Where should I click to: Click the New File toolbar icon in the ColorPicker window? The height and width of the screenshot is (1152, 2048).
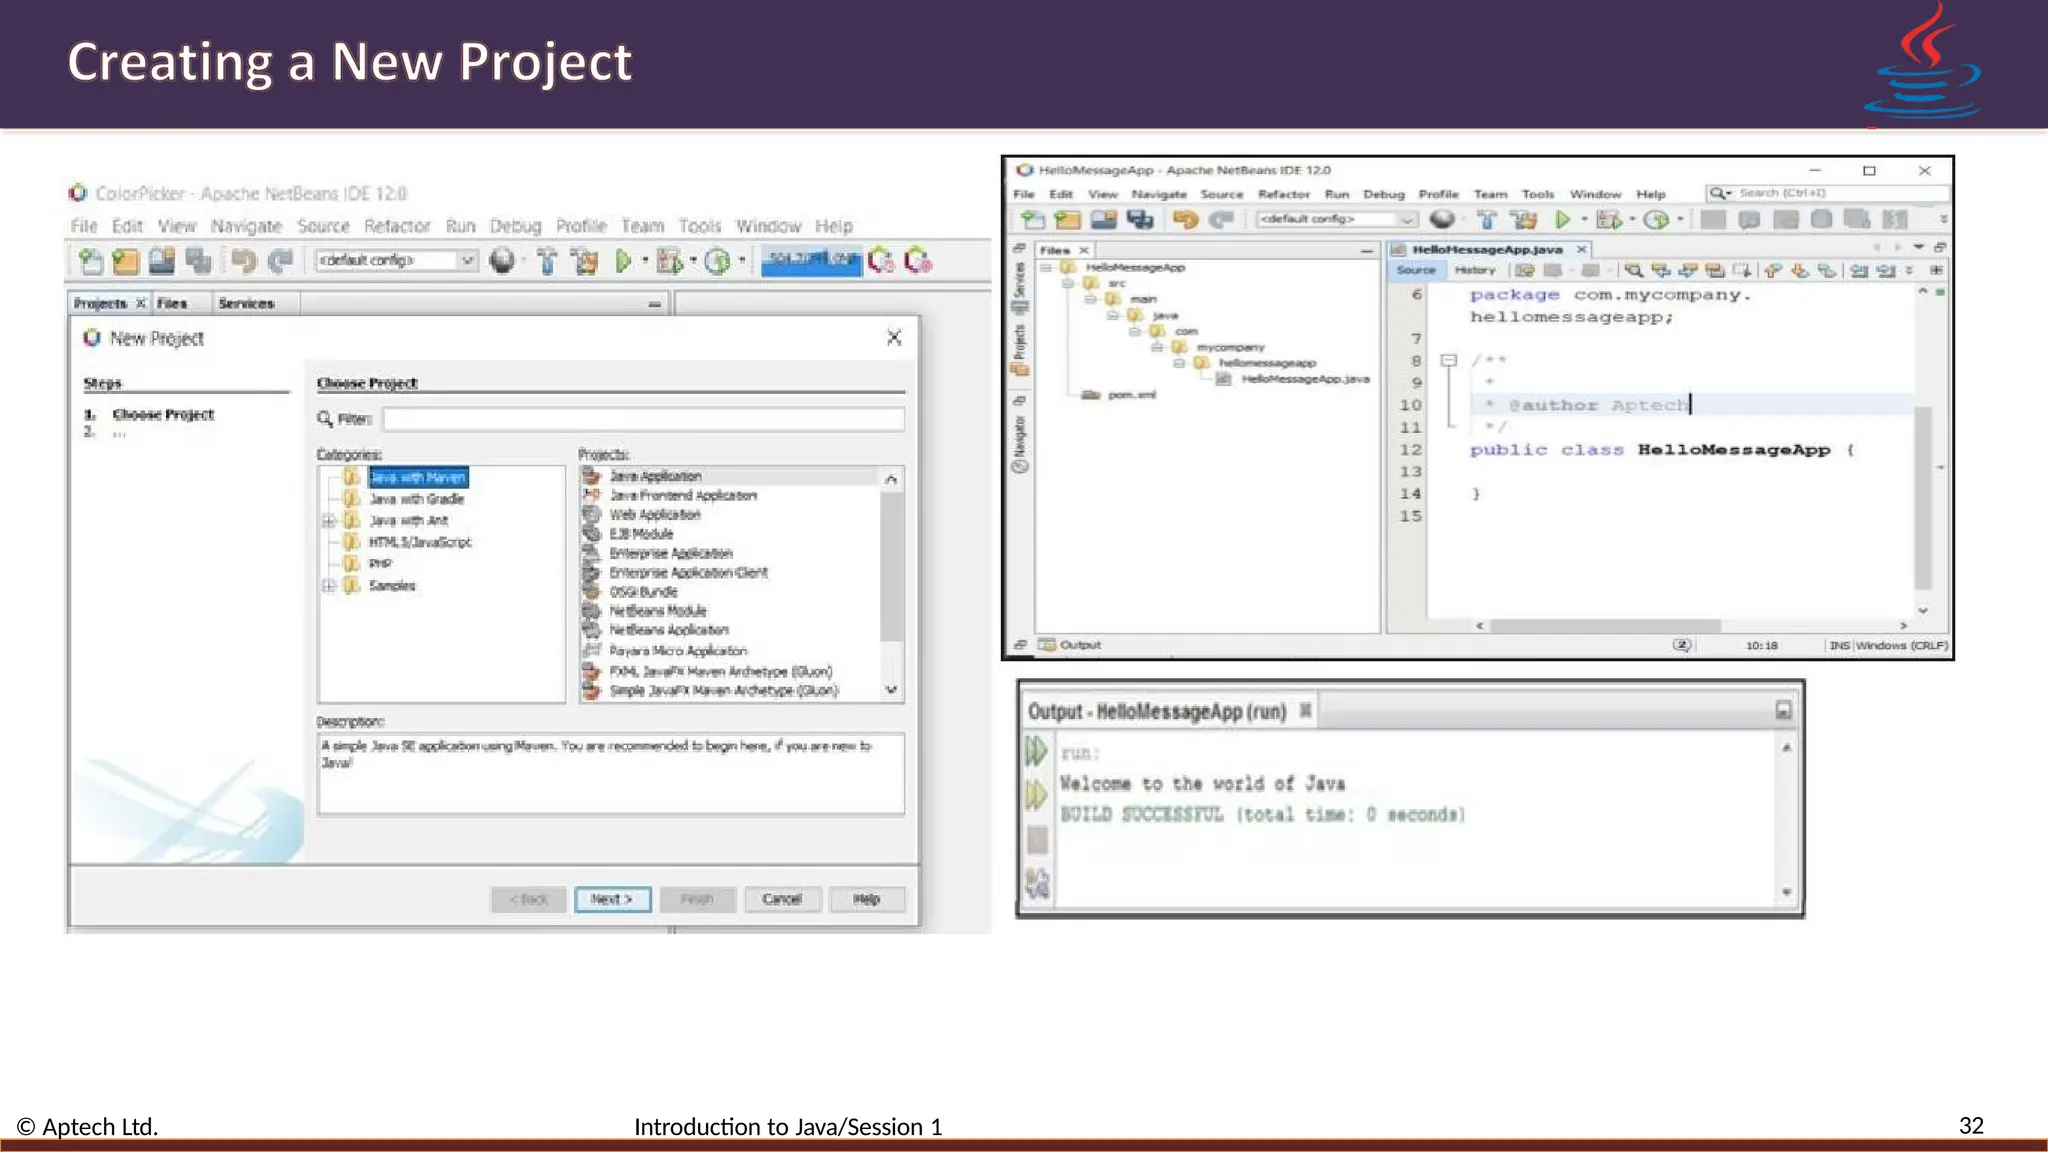91,262
